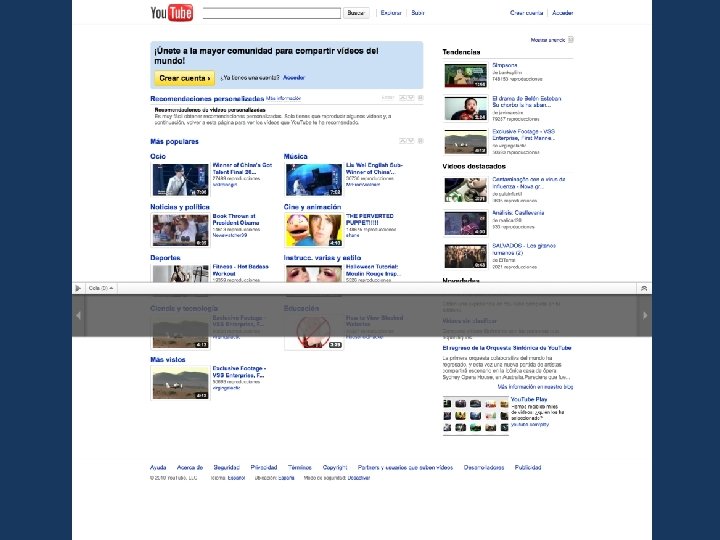This screenshot has width=720, height=540.
Task: Click Recomendaciones personalizadas heading
Action: click(207, 98)
